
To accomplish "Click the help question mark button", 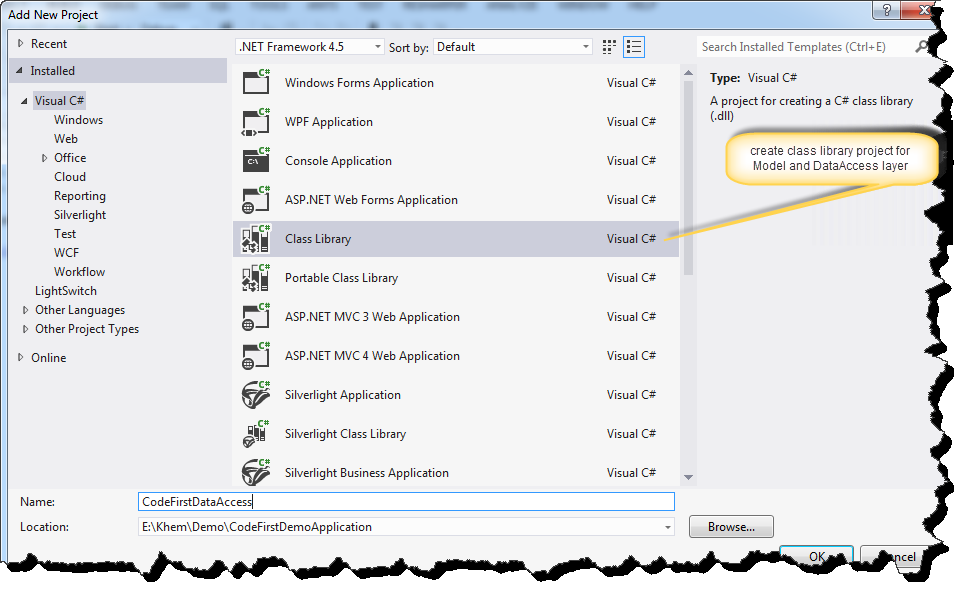I will pyautogui.click(x=886, y=10).
